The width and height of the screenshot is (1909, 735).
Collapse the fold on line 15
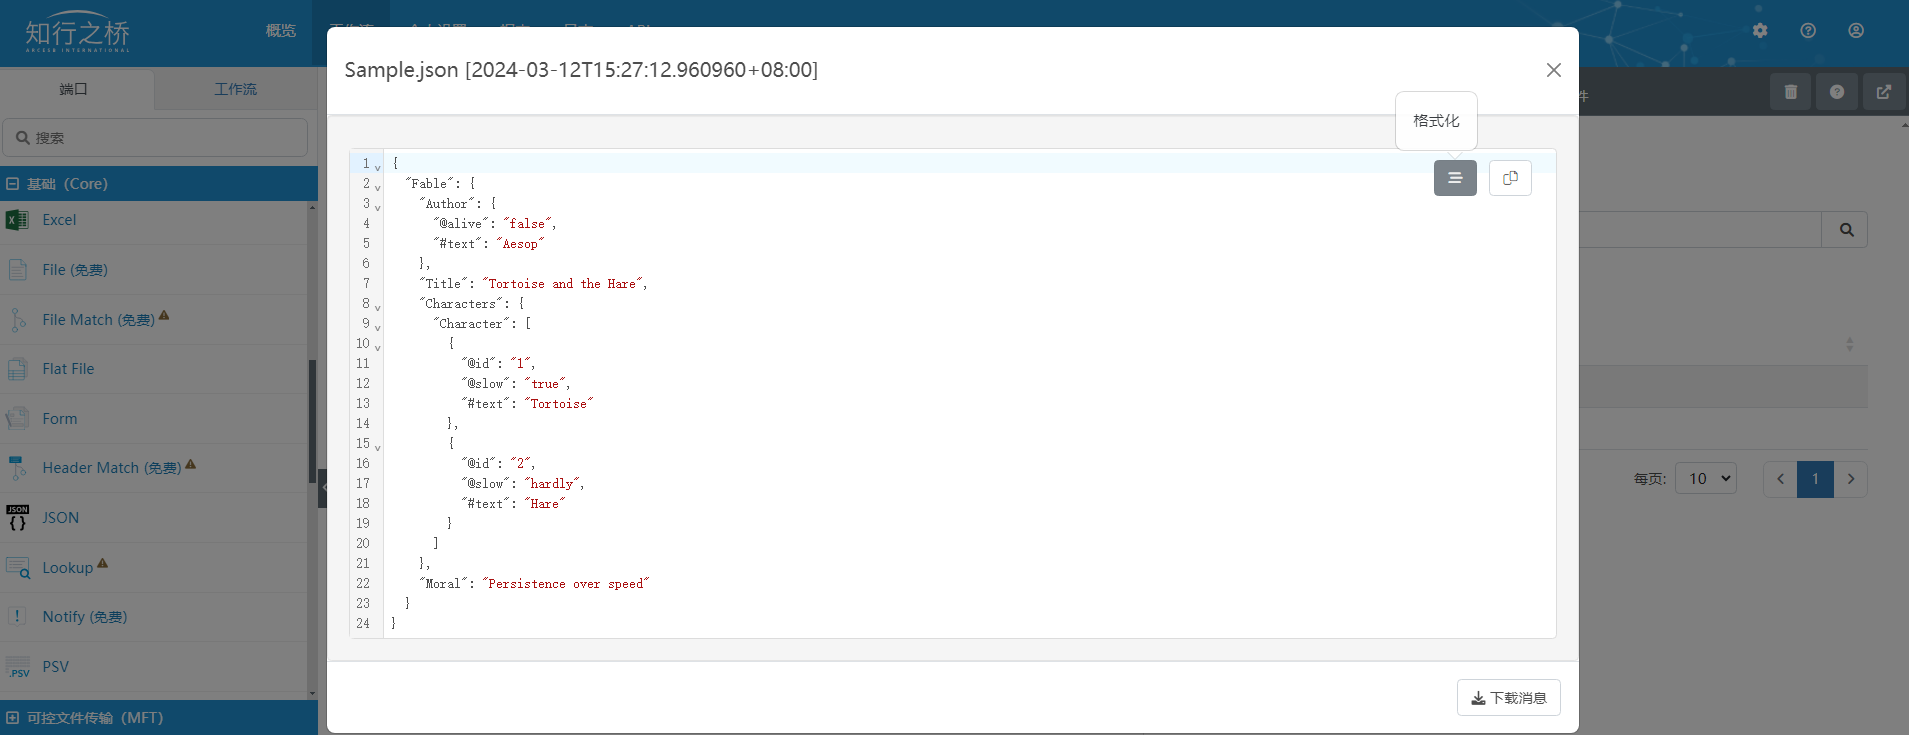[377, 447]
